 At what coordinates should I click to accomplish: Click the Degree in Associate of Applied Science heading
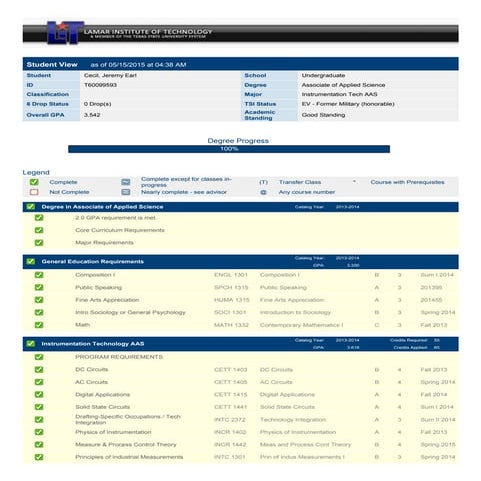(102, 207)
